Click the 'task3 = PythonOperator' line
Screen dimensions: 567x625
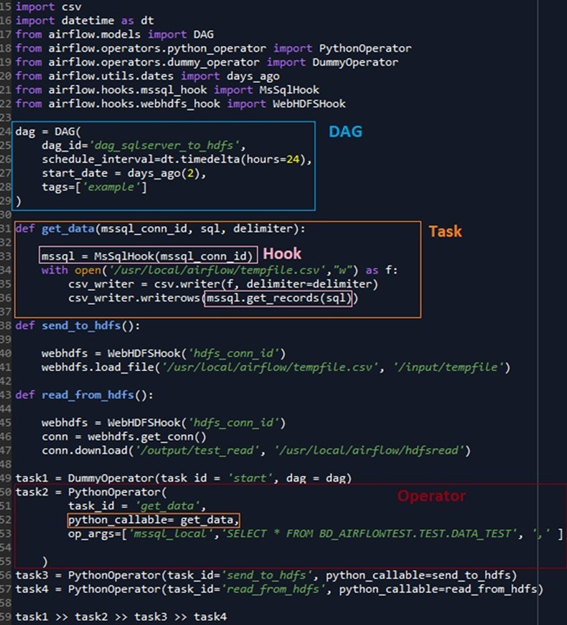pos(266,576)
